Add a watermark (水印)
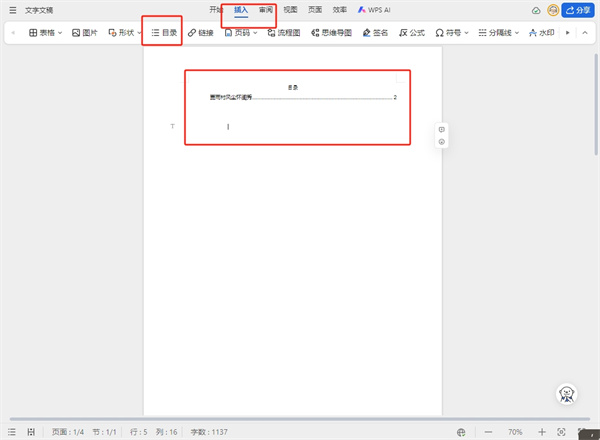This screenshot has width=600, height=440. point(541,33)
